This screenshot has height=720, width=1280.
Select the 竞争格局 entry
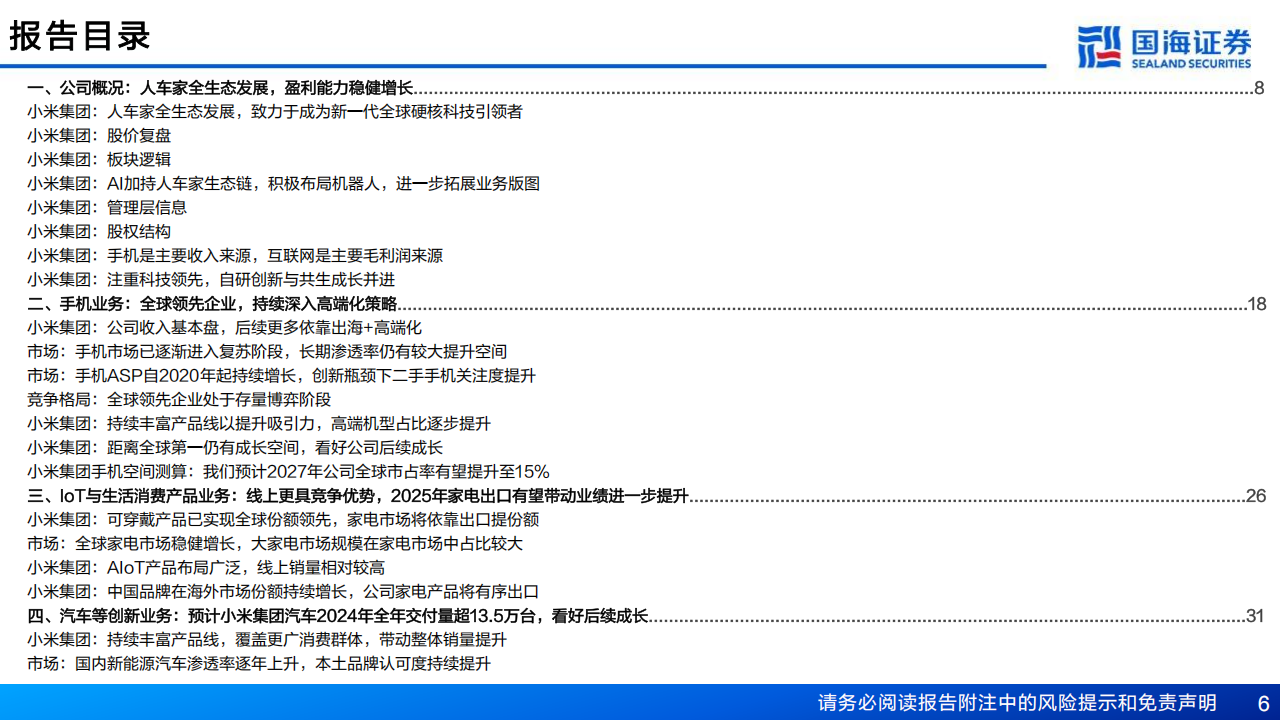click(179, 400)
